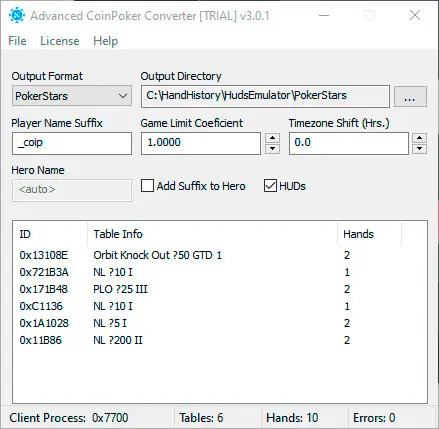The image size is (439, 429).
Task: Close the converter window
Action: 415,15
